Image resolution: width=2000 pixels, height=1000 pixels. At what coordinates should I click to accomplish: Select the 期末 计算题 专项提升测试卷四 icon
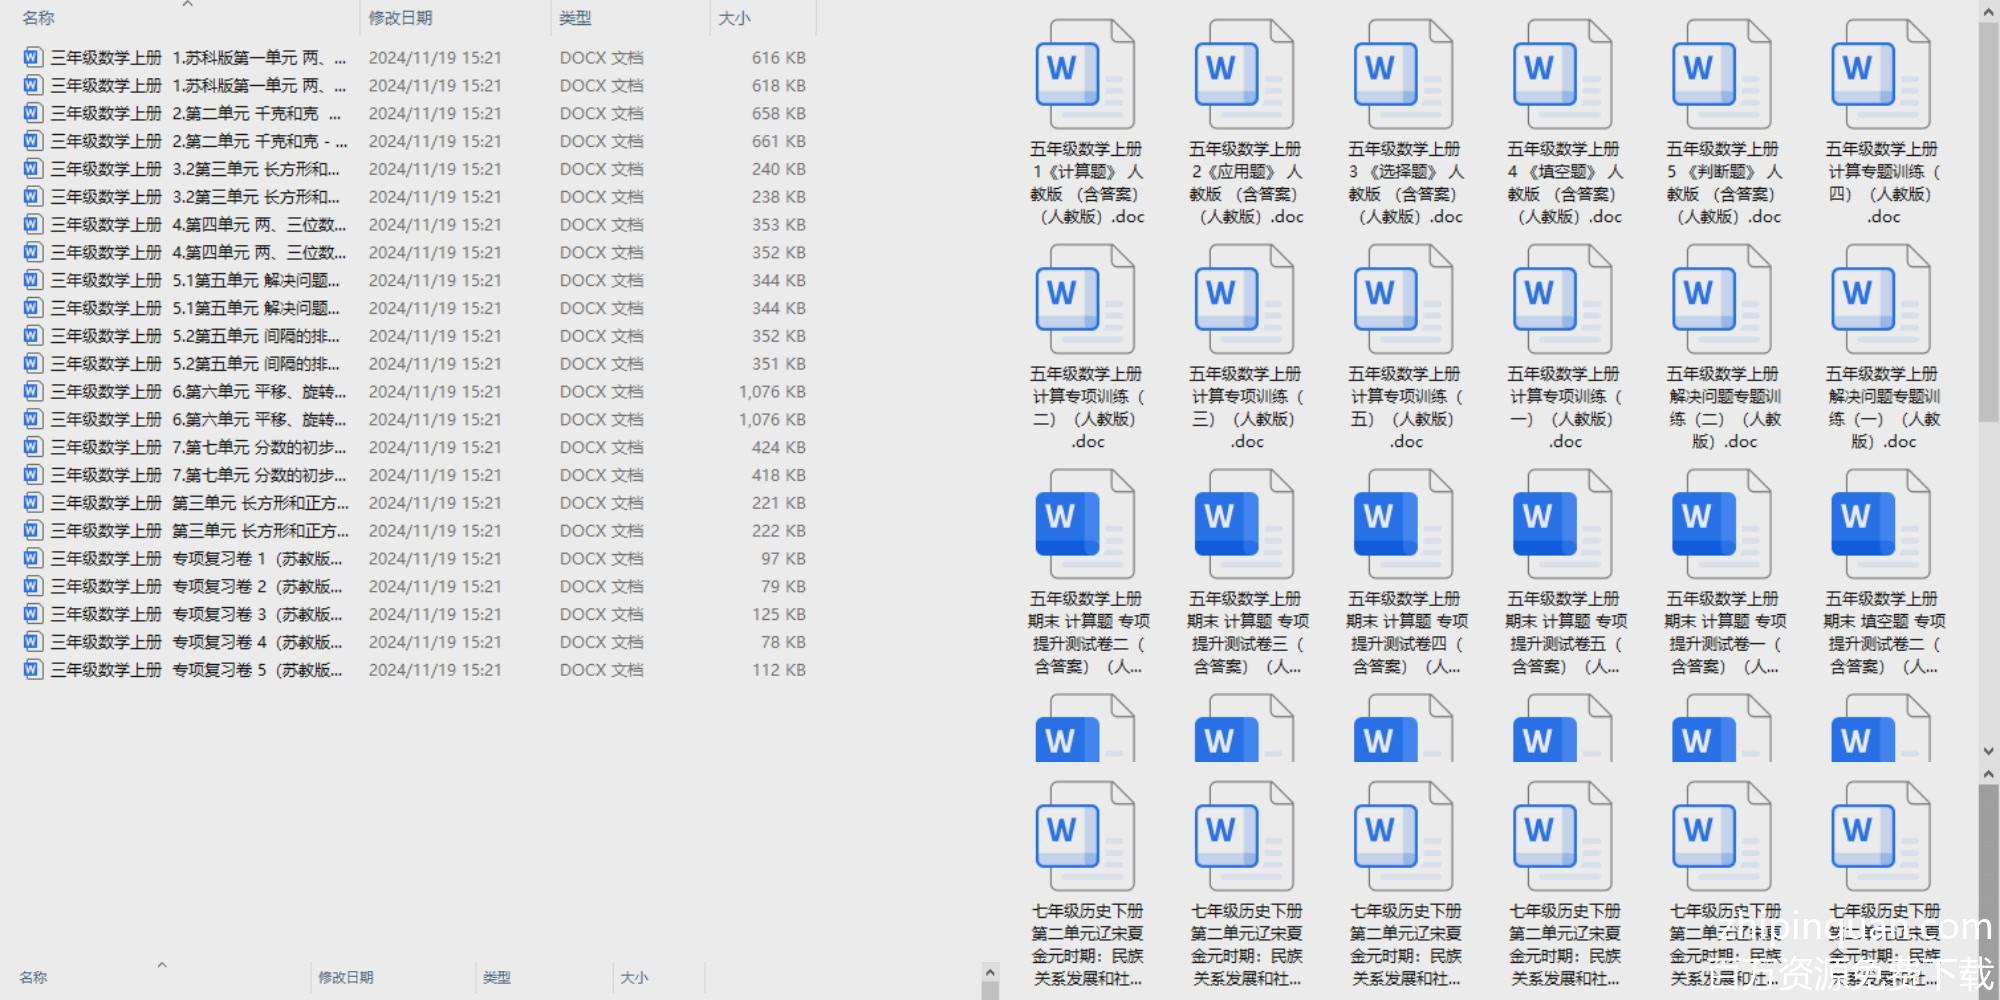coord(1402,525)
